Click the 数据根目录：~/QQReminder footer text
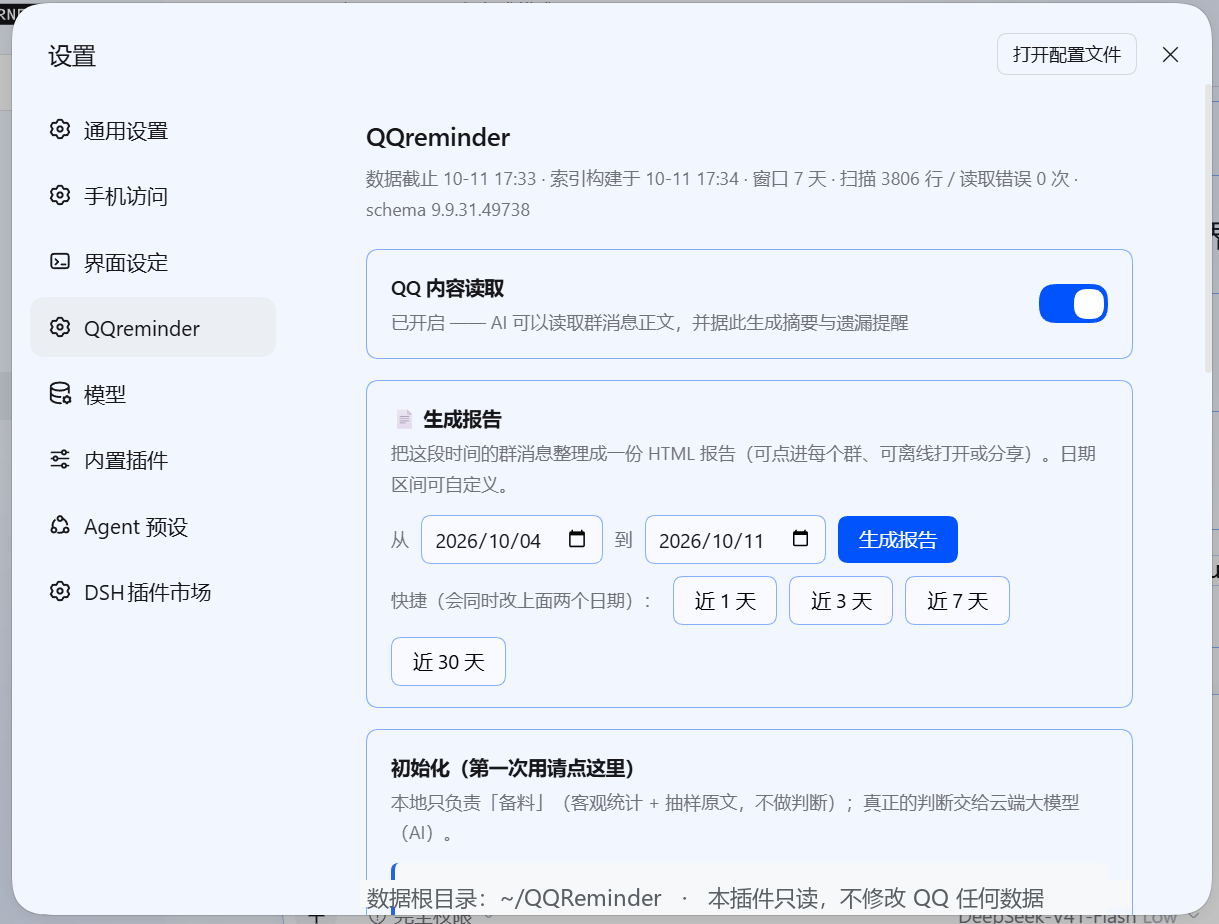 514,898
